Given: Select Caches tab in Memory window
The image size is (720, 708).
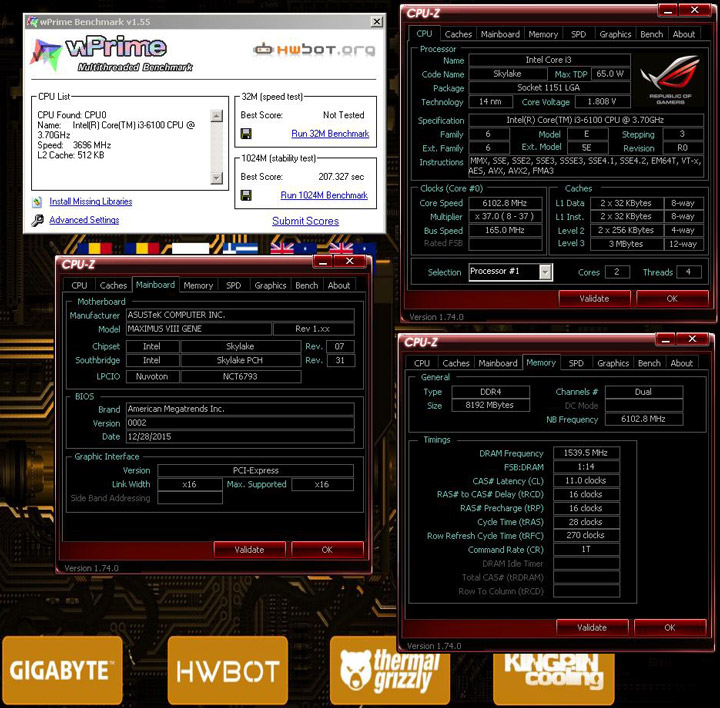Looking at the screenshot, I should click(x=456, y=363).
